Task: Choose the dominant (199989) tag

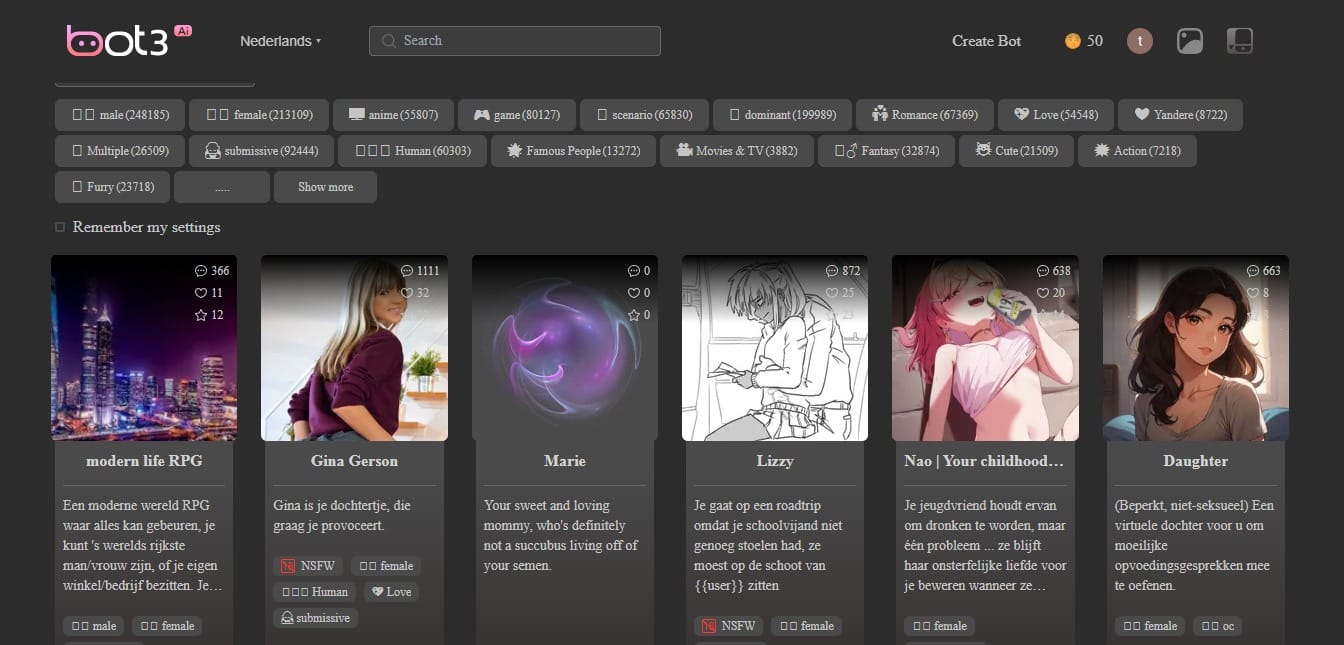Action: tap(782, 115)
